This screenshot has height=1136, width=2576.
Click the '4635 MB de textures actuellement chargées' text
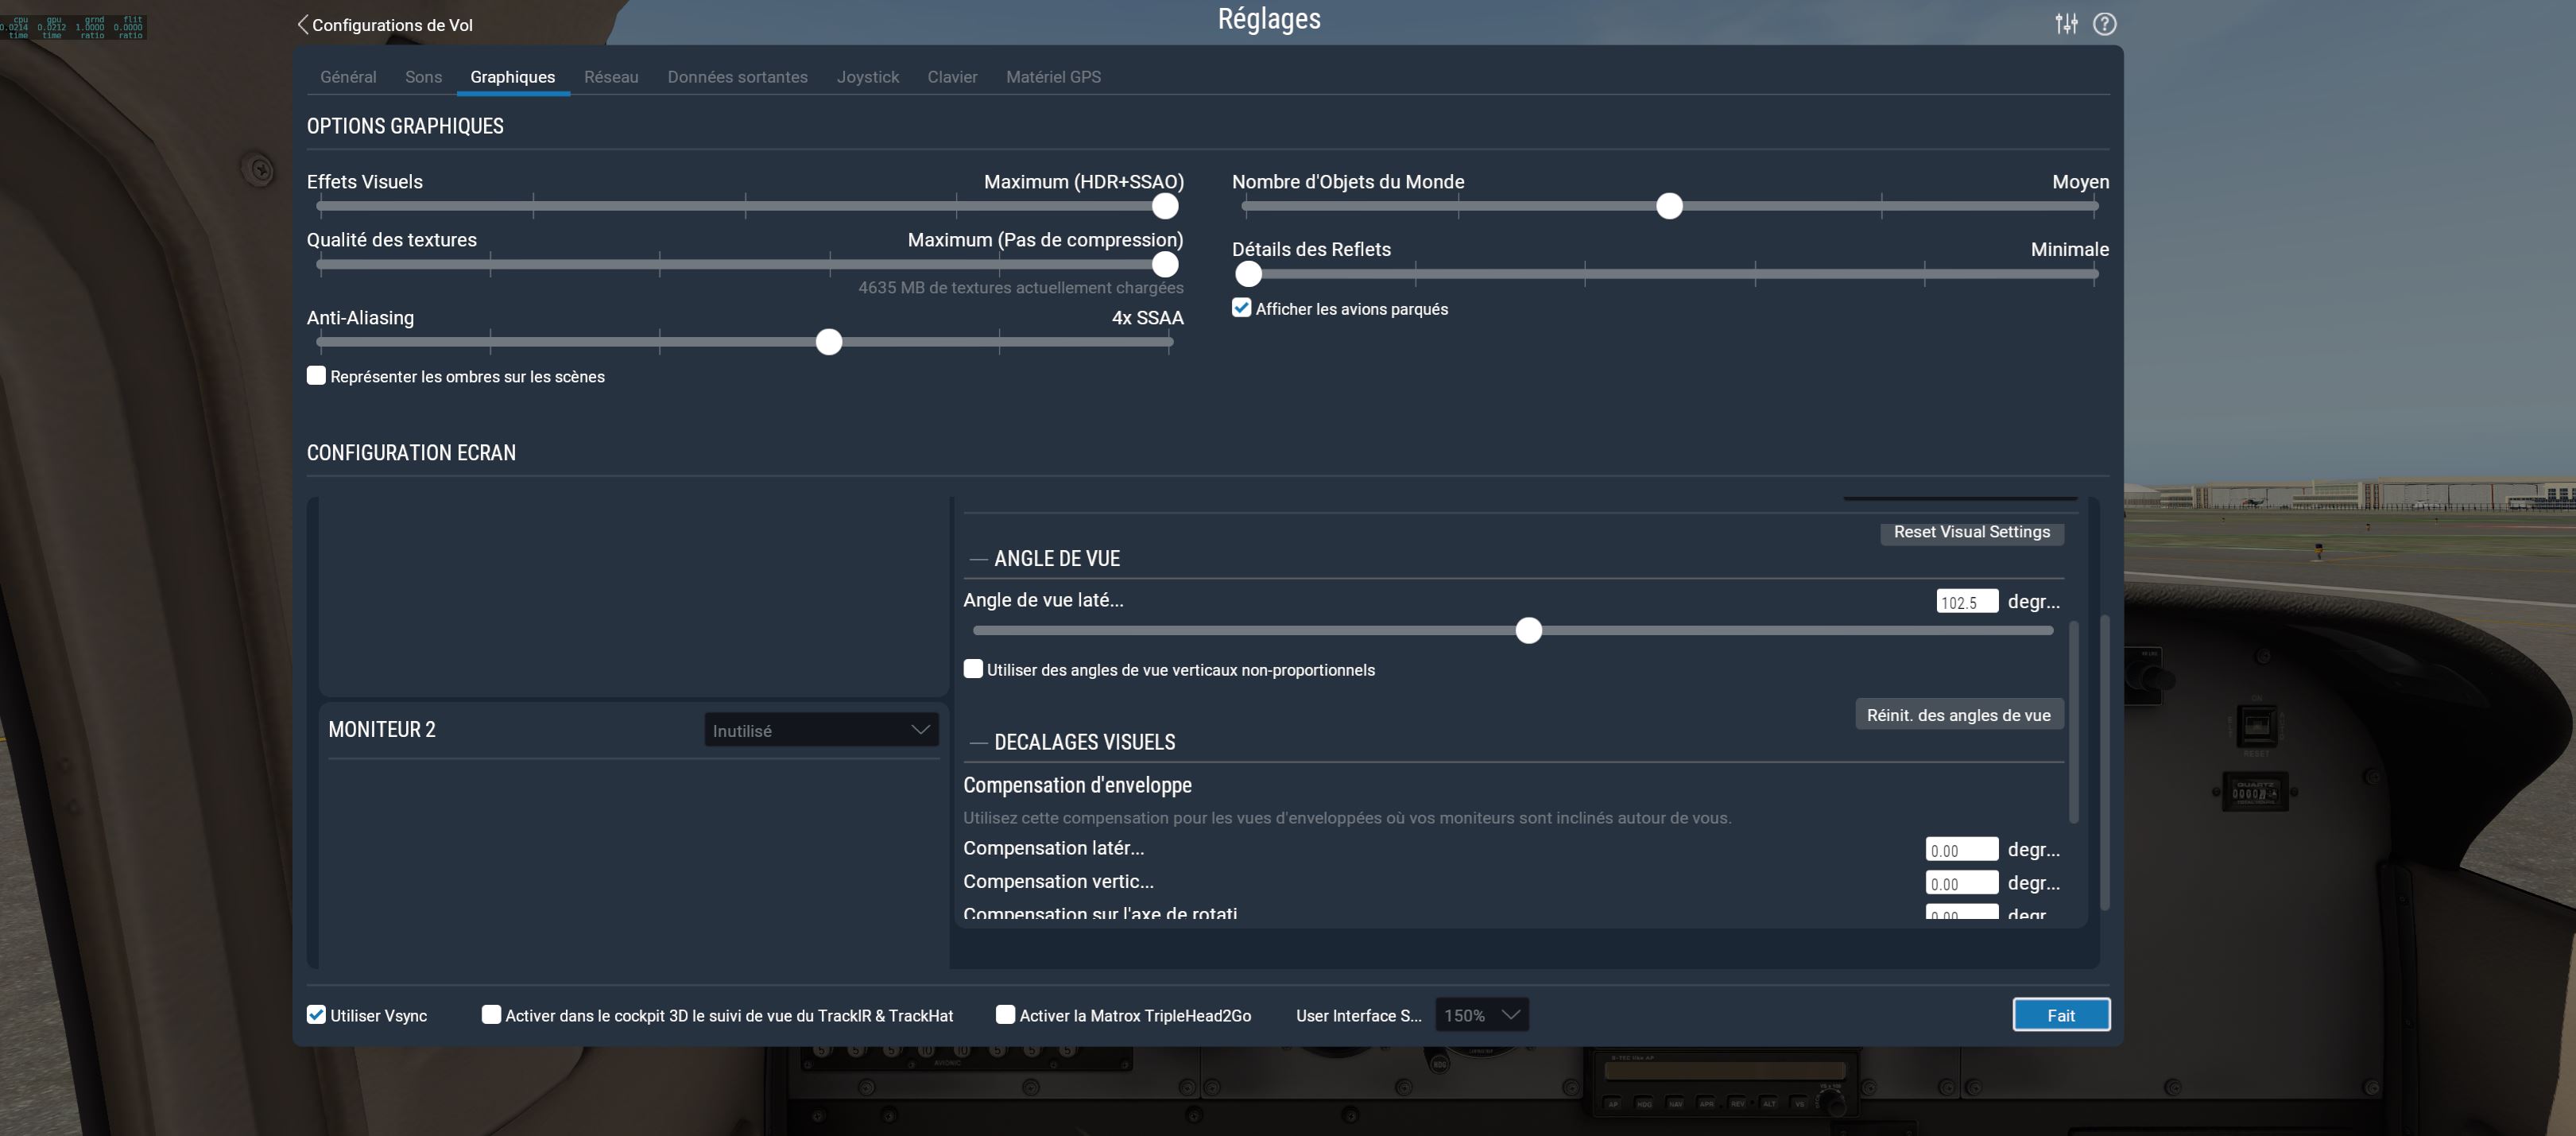1020,288
